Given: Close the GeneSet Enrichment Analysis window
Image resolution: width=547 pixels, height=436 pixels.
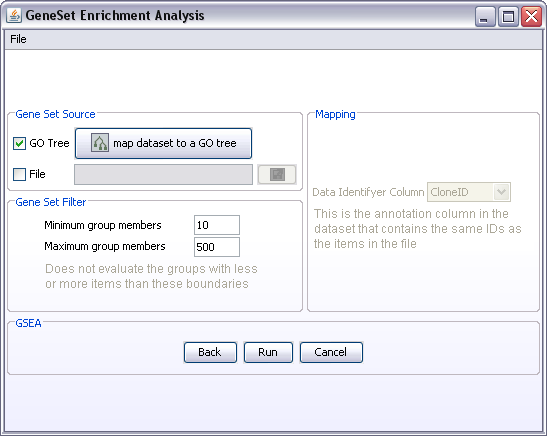Looking at the screenshot, I should coord(531,16).
